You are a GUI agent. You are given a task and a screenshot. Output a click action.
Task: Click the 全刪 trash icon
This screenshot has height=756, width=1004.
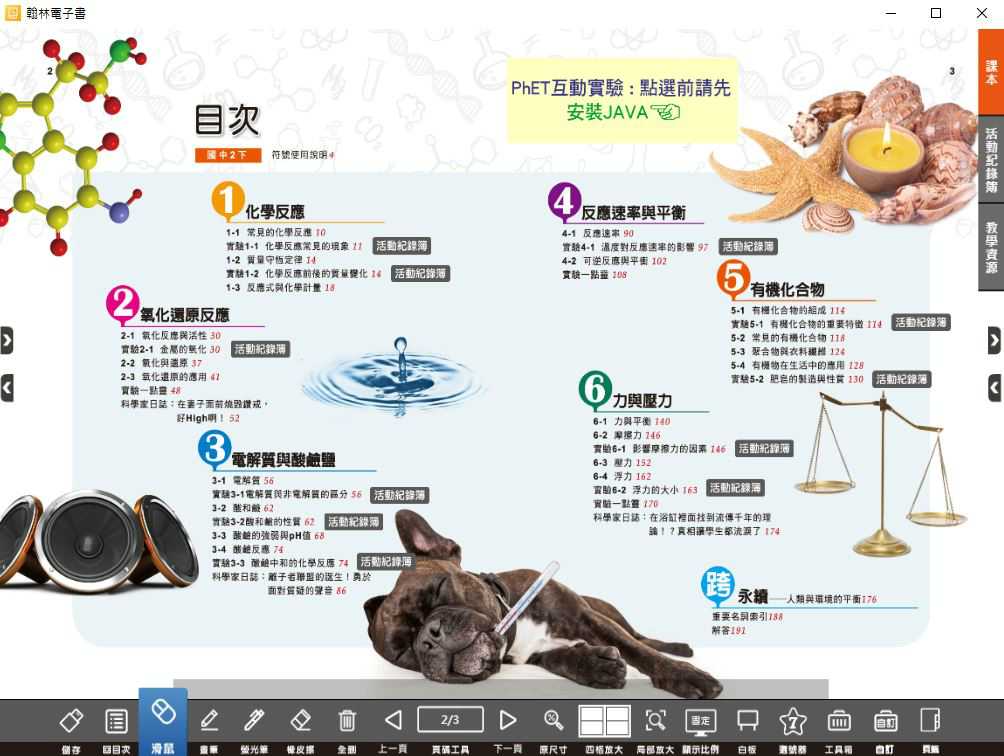[346, 721]
